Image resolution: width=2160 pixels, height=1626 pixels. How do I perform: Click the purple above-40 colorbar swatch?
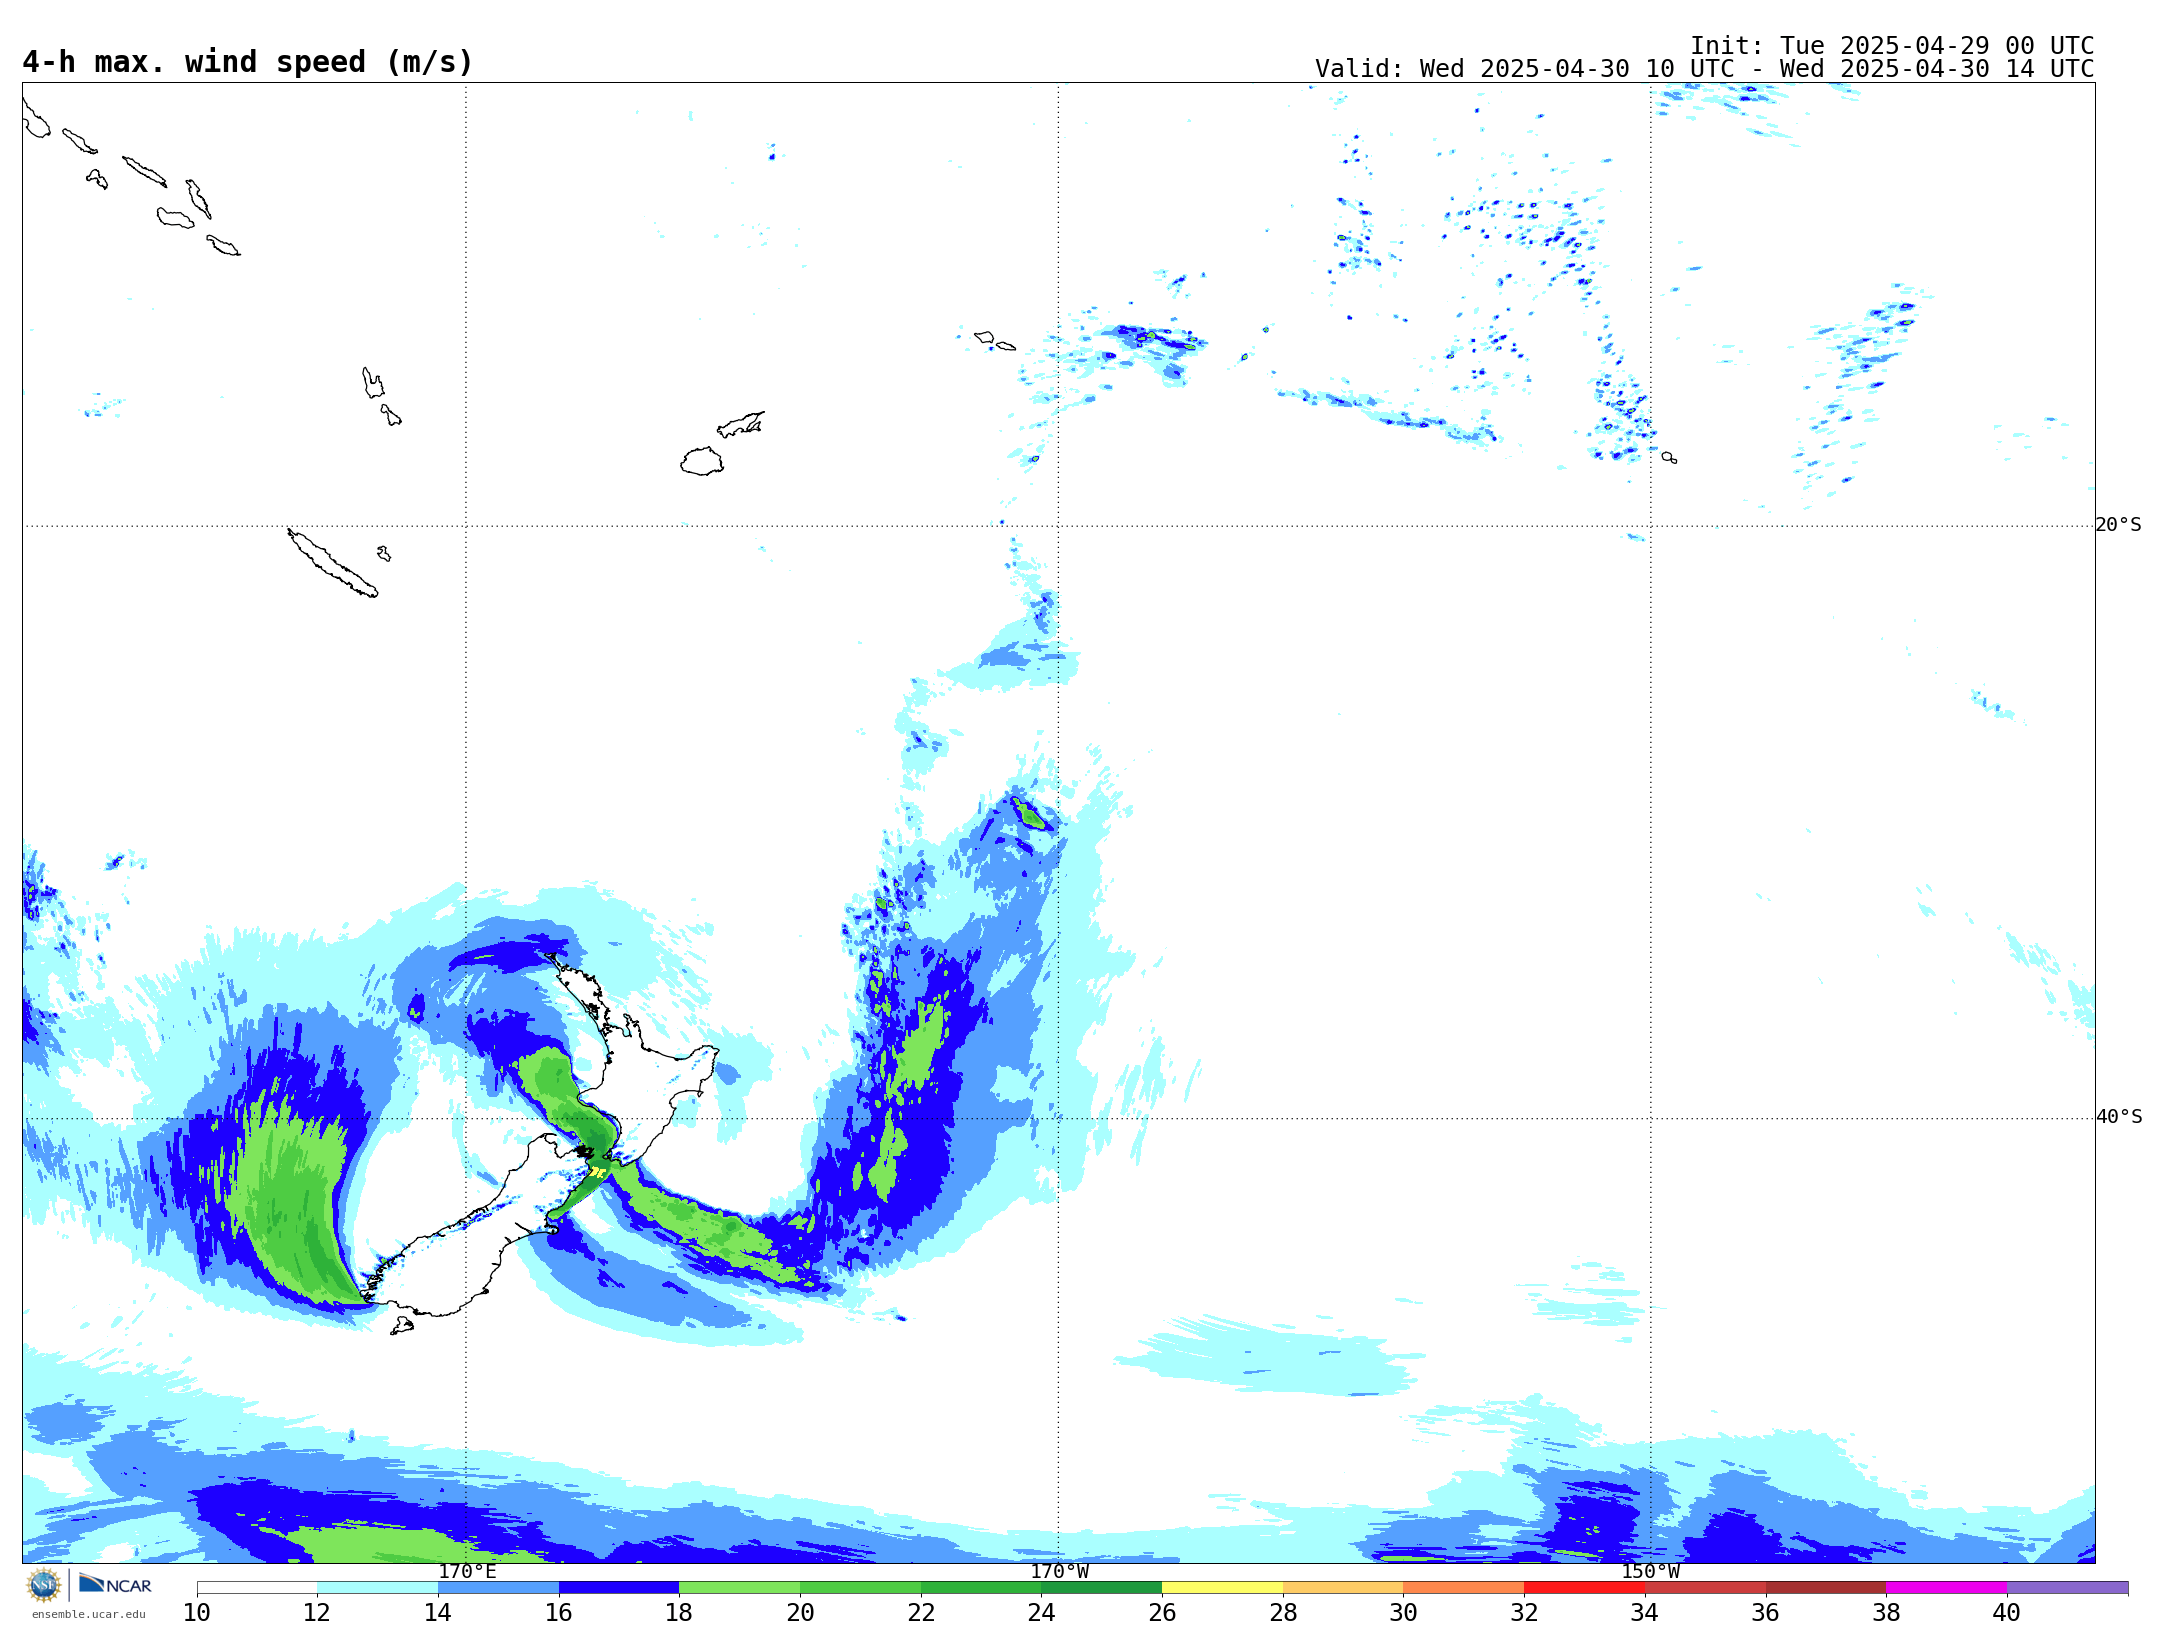2067,1588
